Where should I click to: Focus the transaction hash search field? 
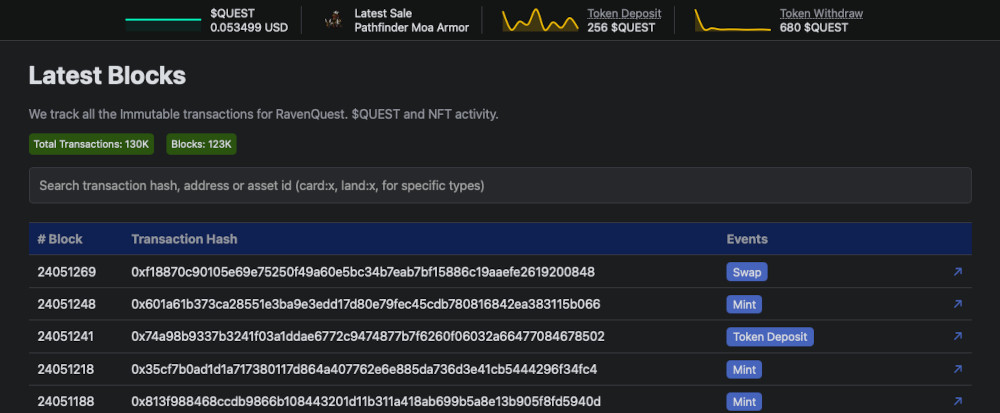click(x=500, y=186)
